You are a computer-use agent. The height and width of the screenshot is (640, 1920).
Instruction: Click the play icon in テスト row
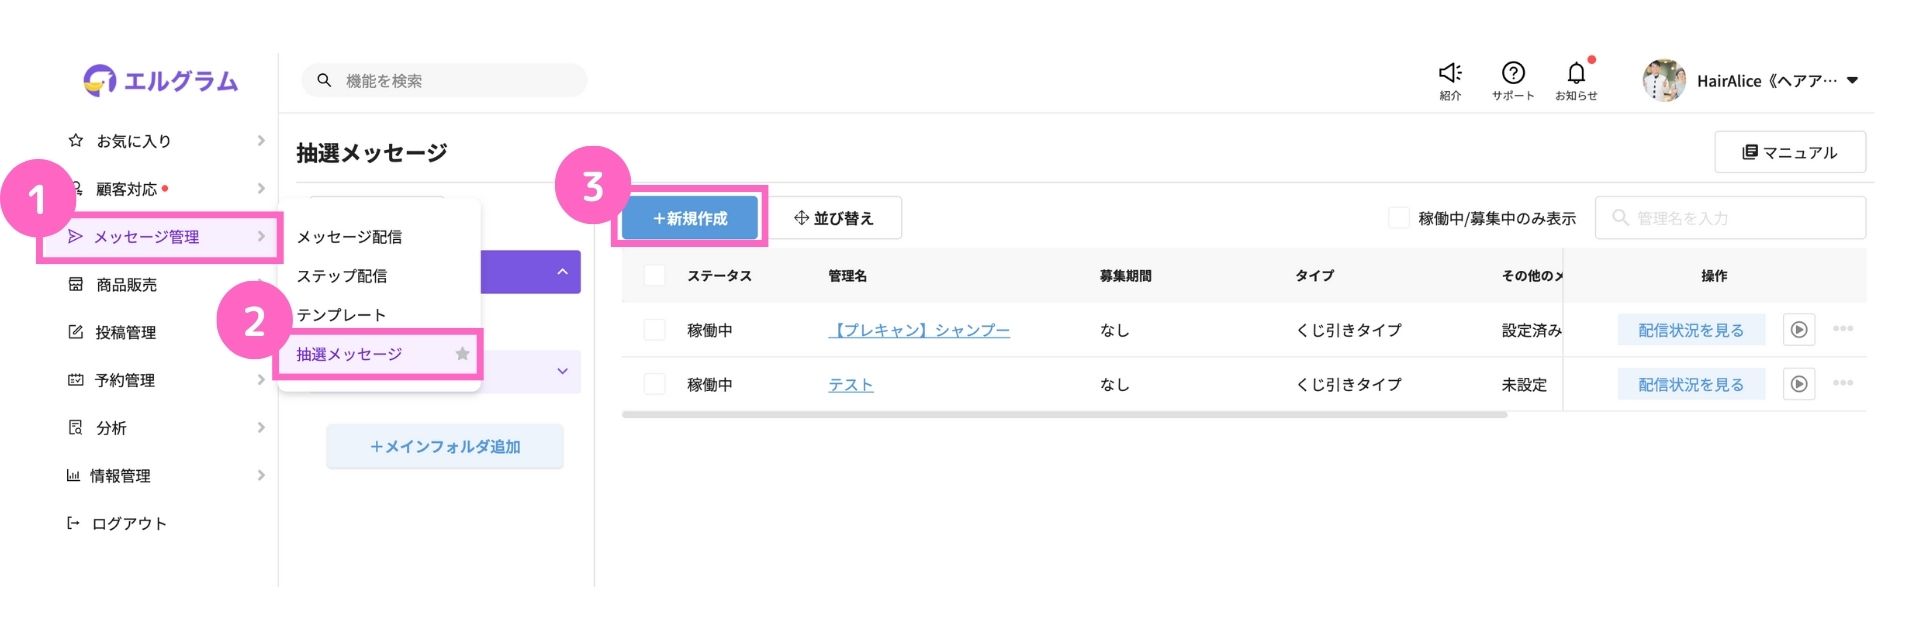[1799, 384]
